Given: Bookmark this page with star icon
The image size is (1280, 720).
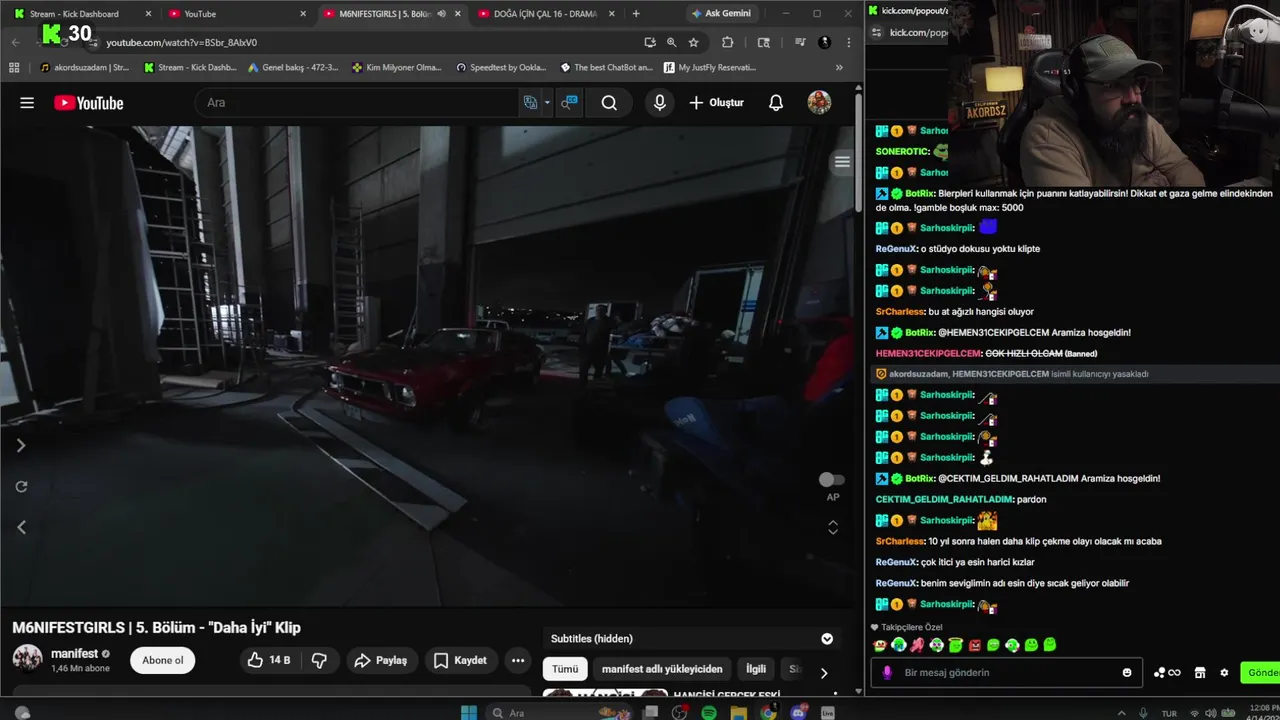Looking at the screenshot, I should [693, 42].
